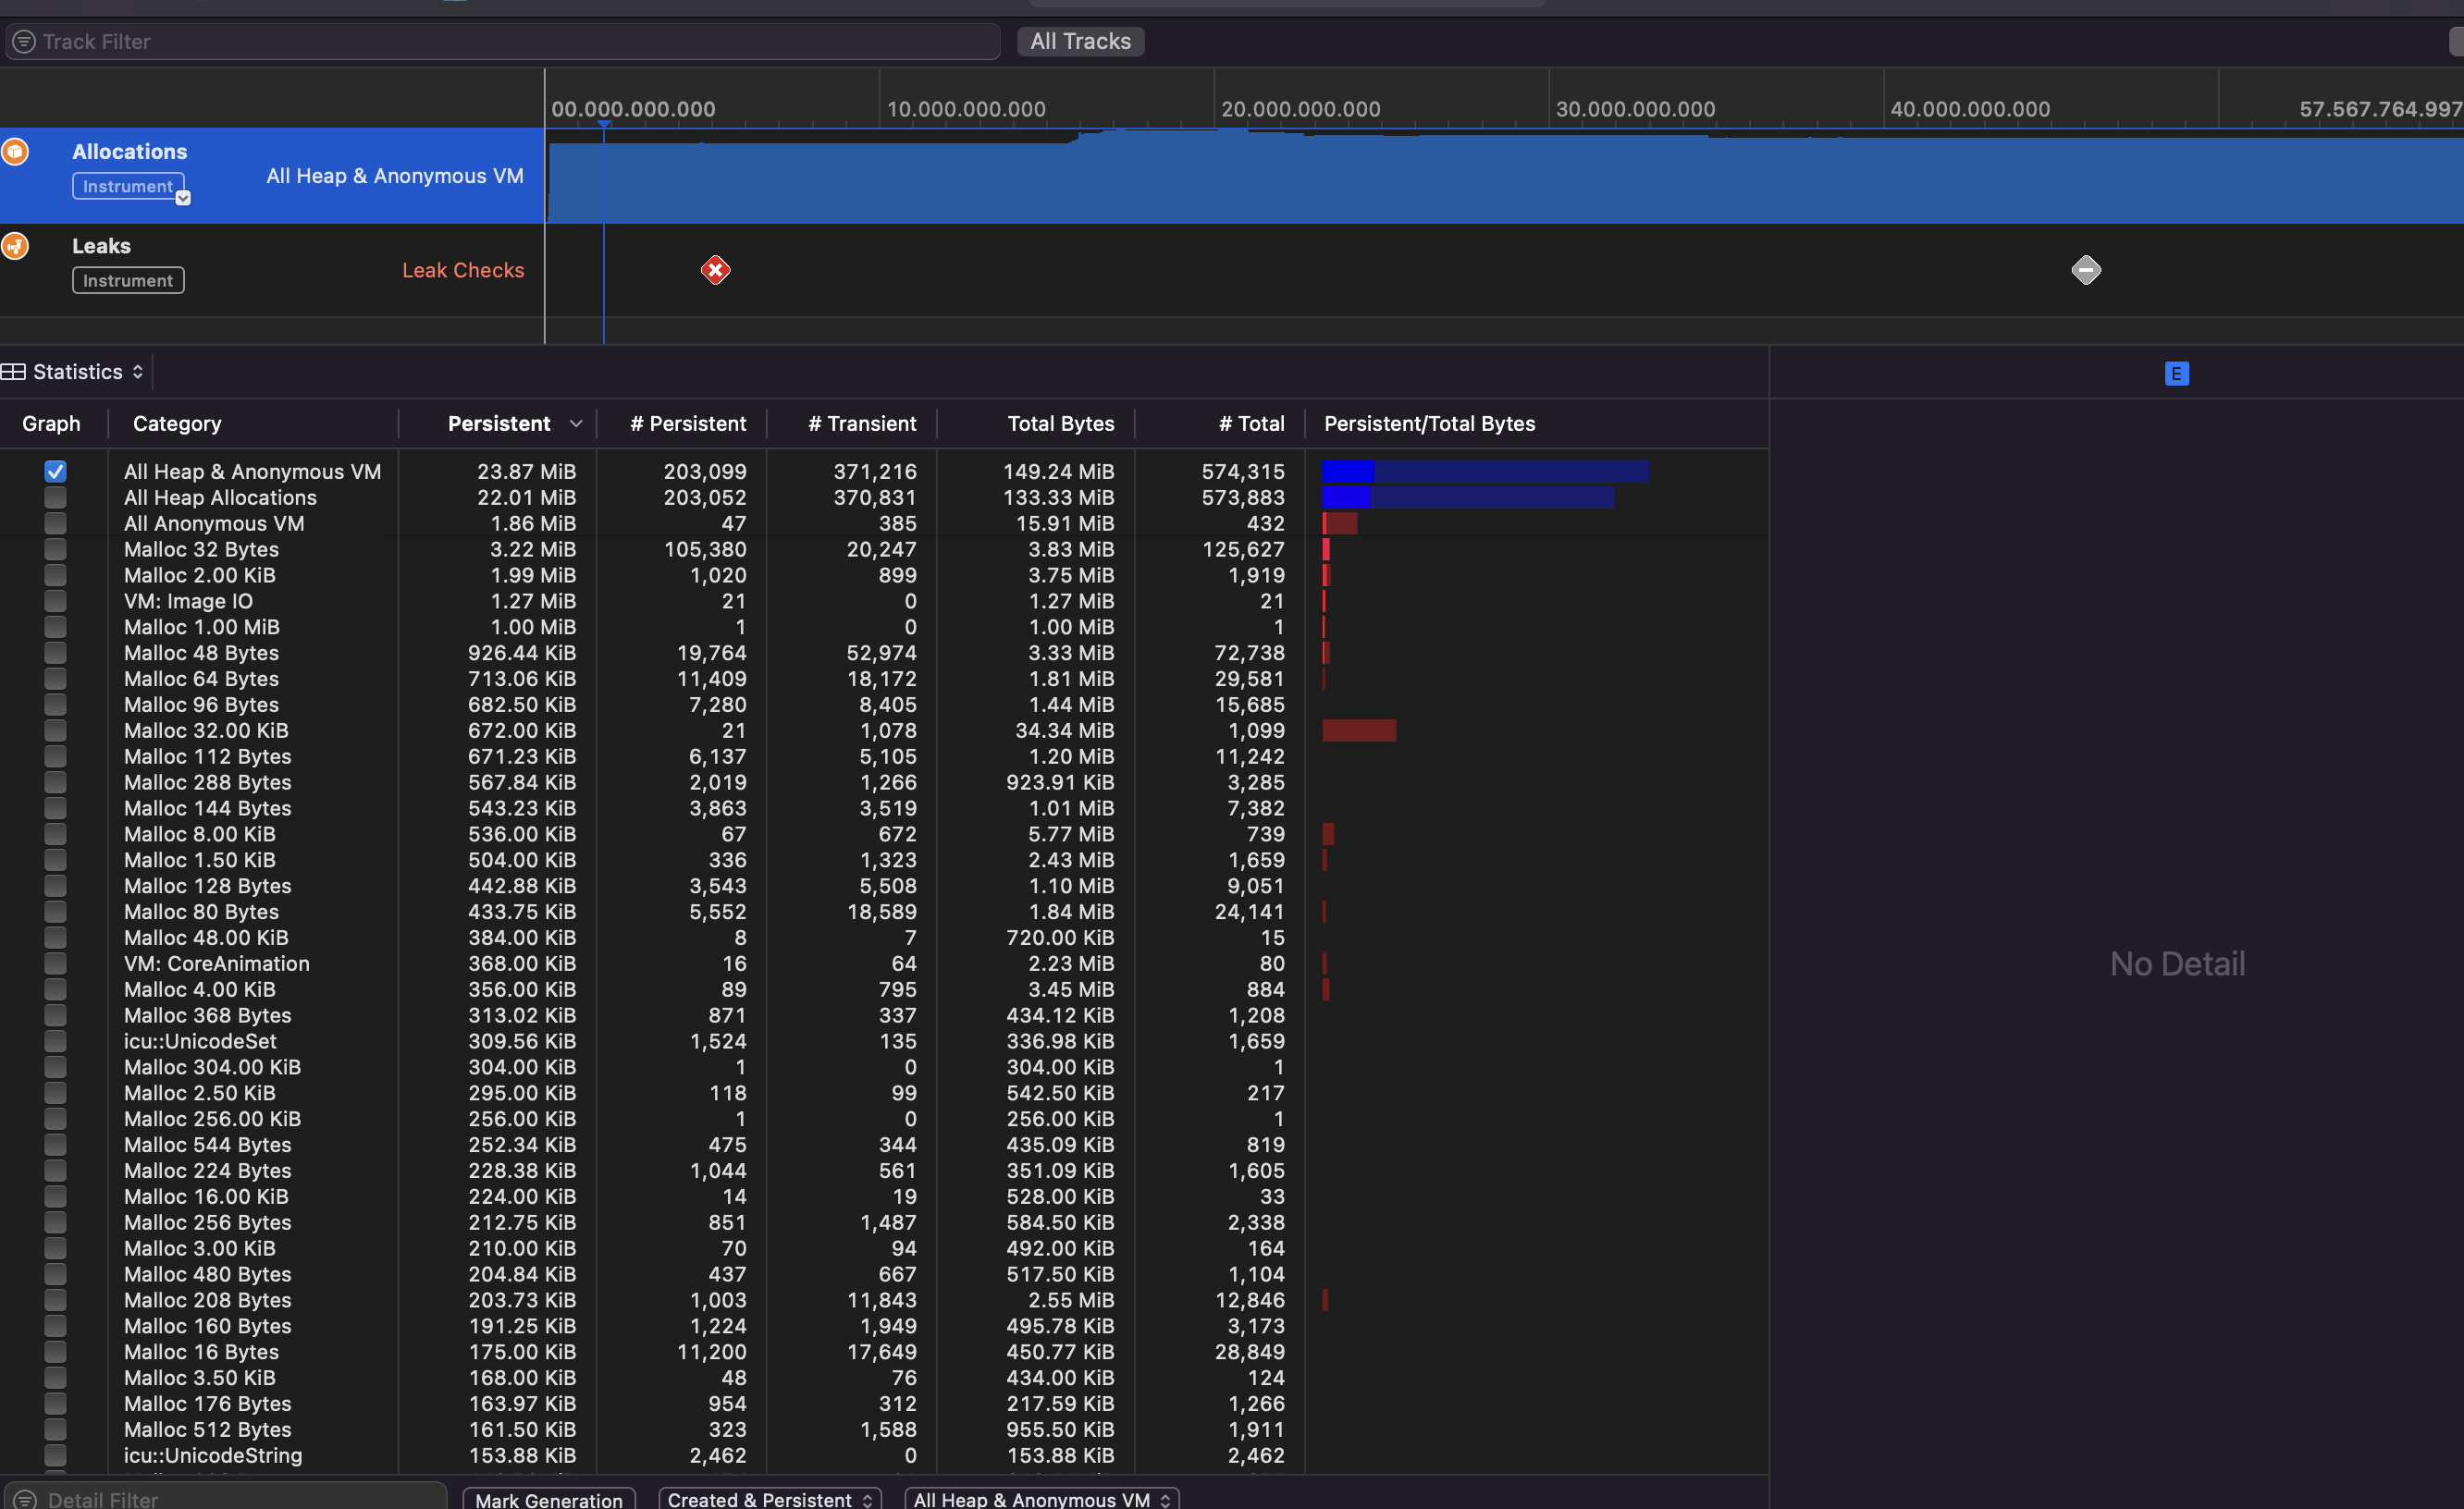Image resolution: width=2464 pixels, height=1509 pixels.
Task: Open the Statistics view dropdown
Action: point(88,372)
